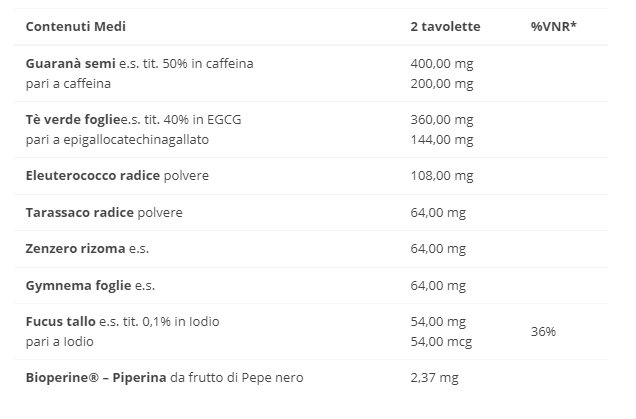The width and height of the screenshot is (636, 419).
Task: Click the 36% VNR value
Action: 543,332
